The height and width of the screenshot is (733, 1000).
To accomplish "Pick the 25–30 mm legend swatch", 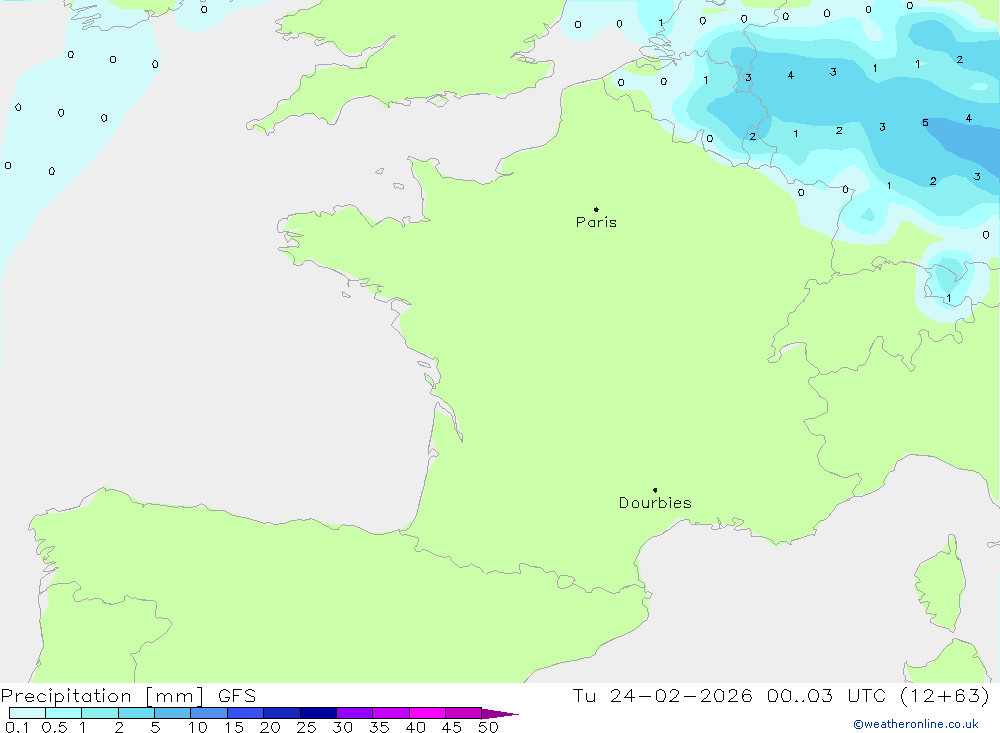I will pyautogui.click(x=318, y=713).
